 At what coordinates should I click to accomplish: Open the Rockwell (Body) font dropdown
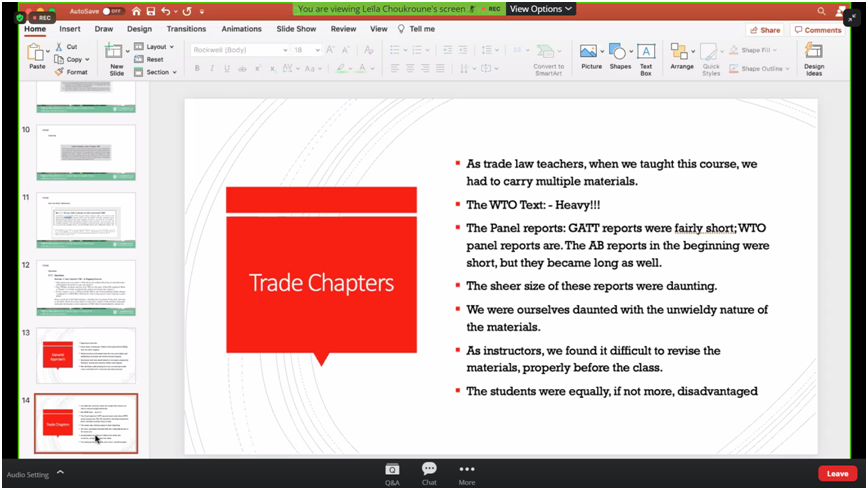(x=240, y=49)
